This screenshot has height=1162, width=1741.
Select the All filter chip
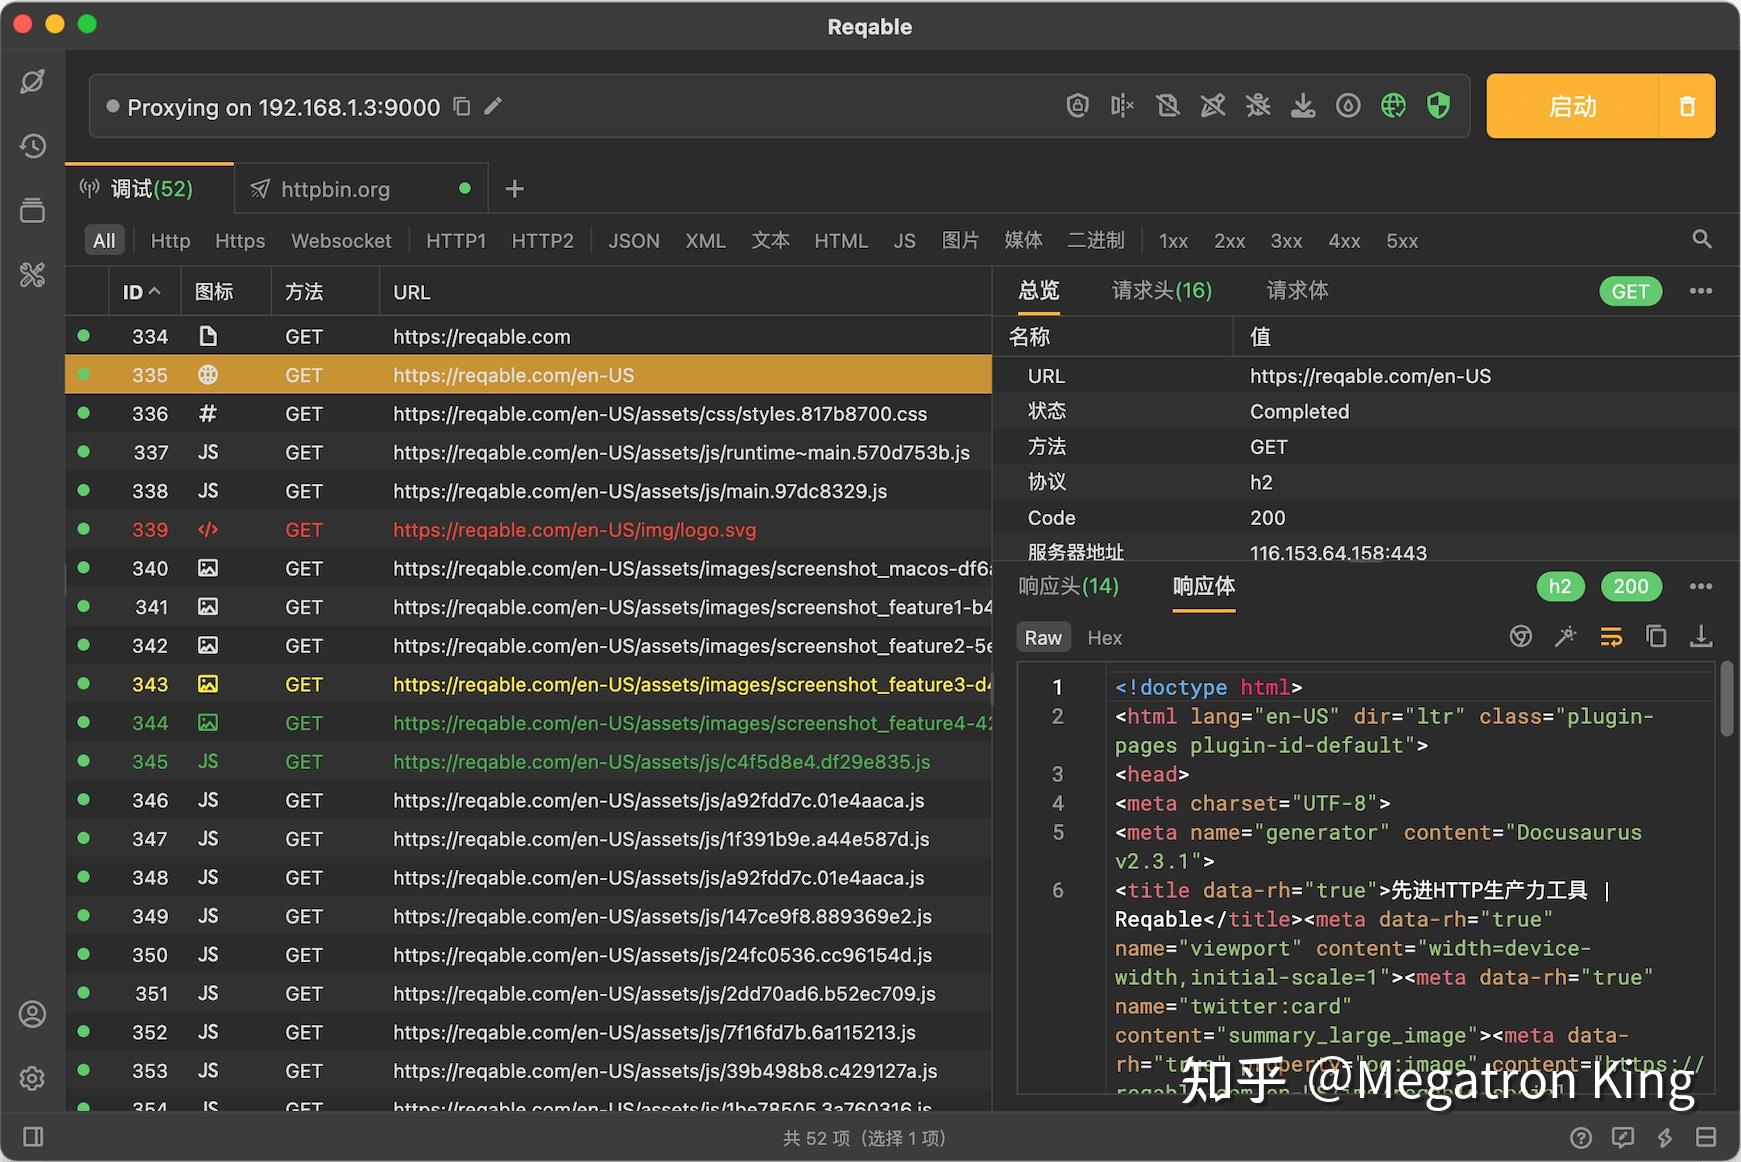(104, 240)
